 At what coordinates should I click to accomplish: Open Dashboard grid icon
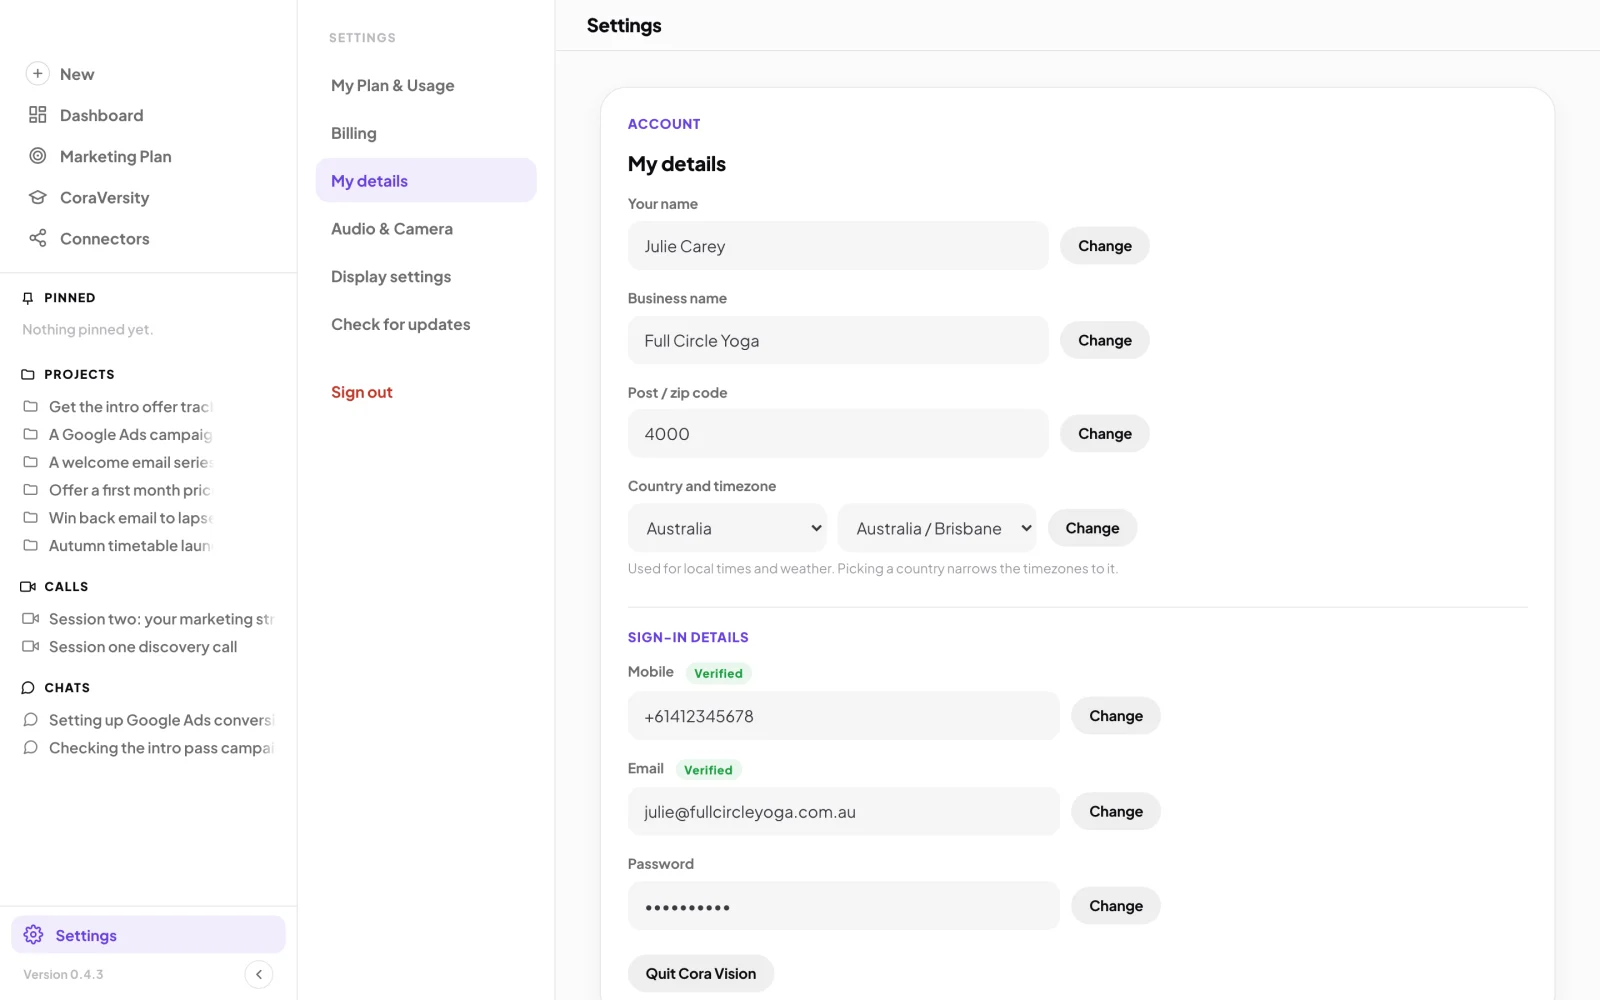click(38, 115)
